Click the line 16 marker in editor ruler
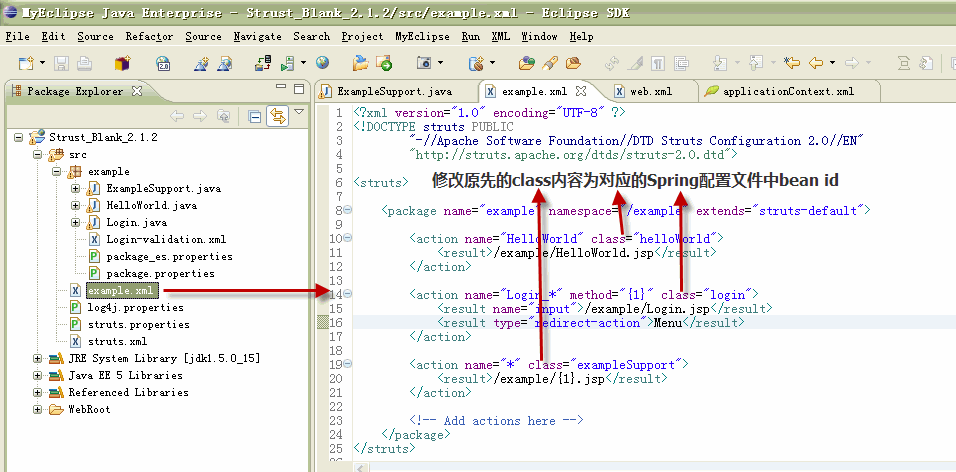This screenshot has width=956, height=472. tap(323, 323)
